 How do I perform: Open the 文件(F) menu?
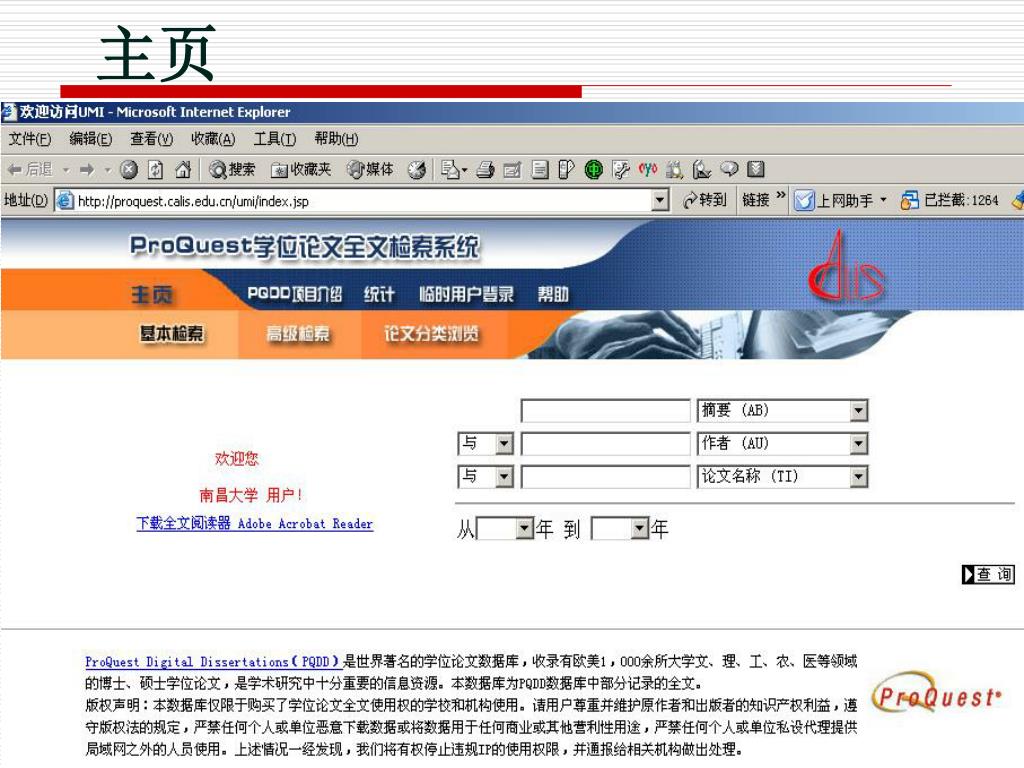29,139
